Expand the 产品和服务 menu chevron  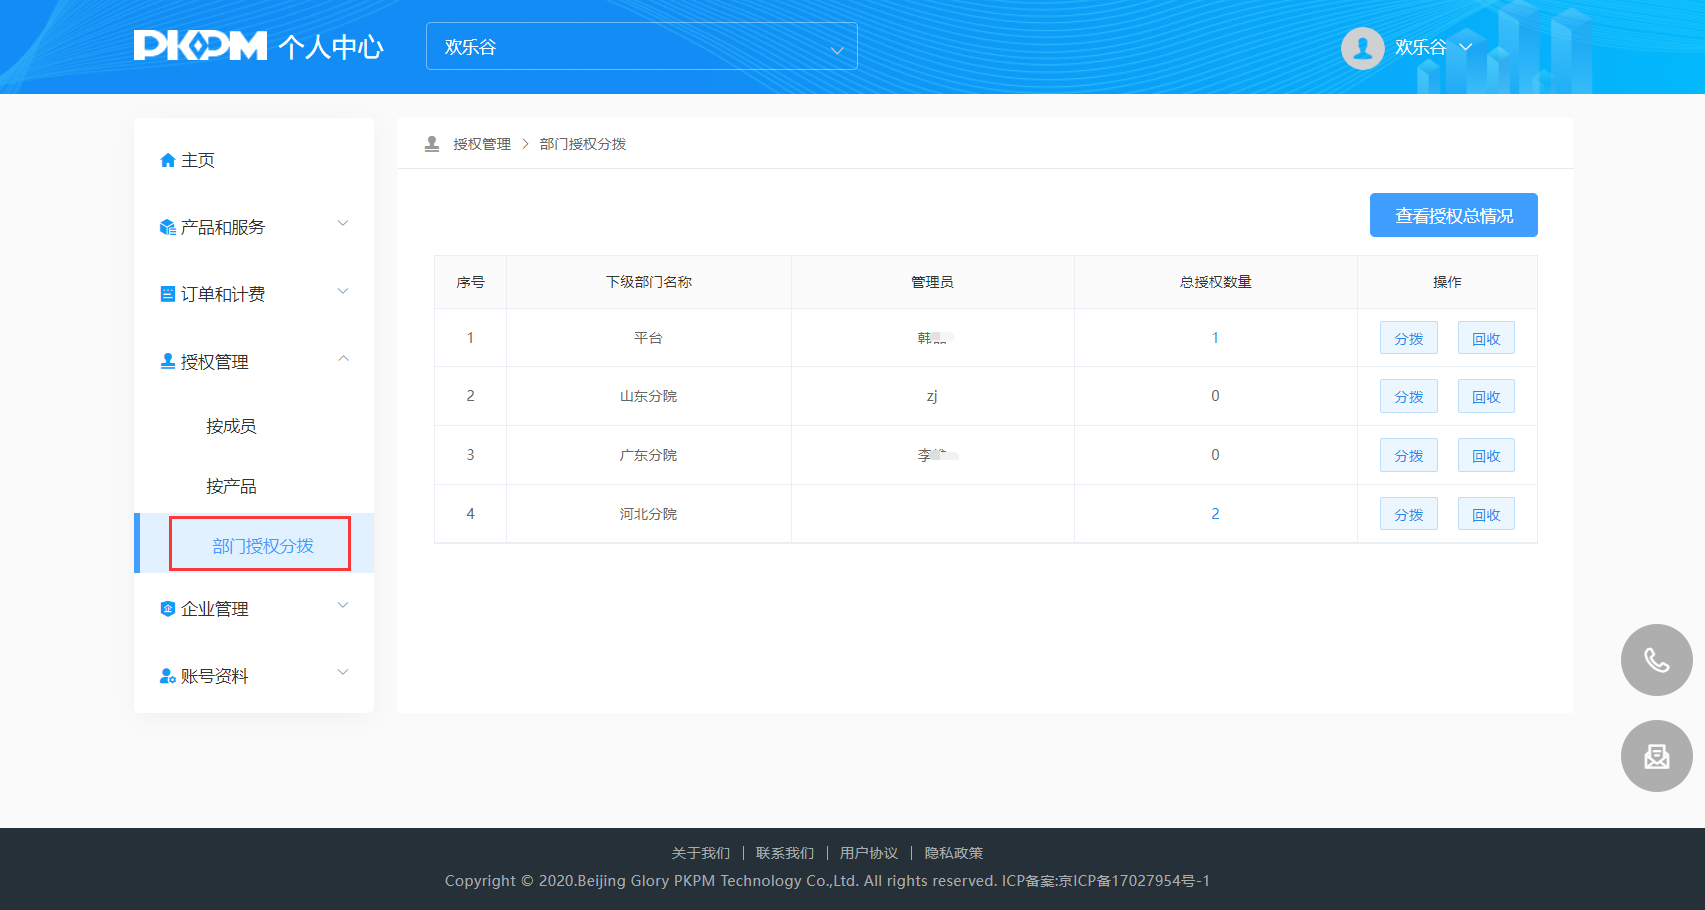point(343,224)
